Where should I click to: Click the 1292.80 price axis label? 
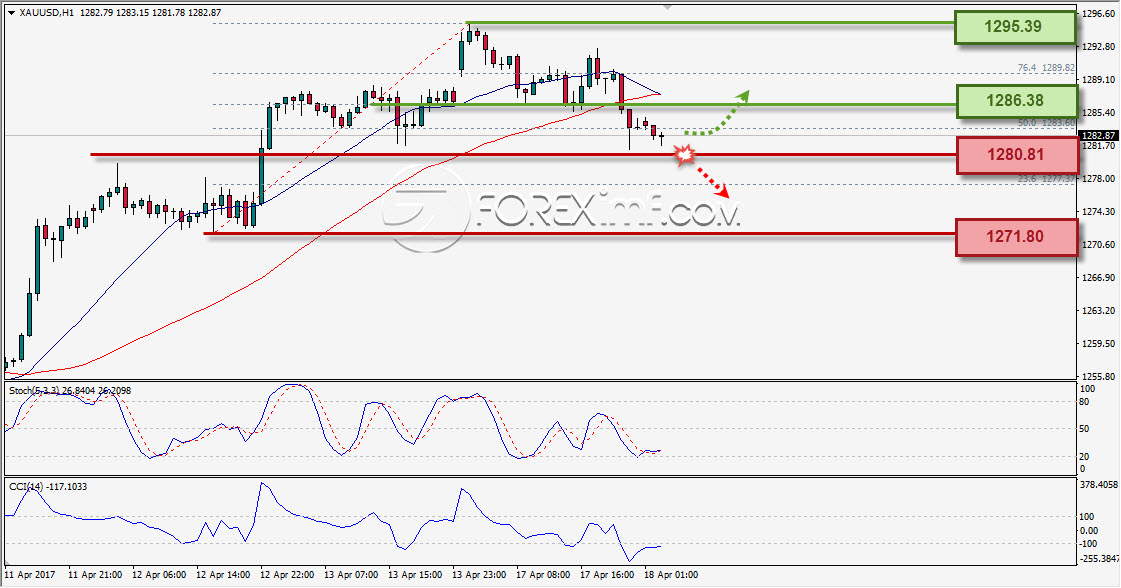[1099, 46]
